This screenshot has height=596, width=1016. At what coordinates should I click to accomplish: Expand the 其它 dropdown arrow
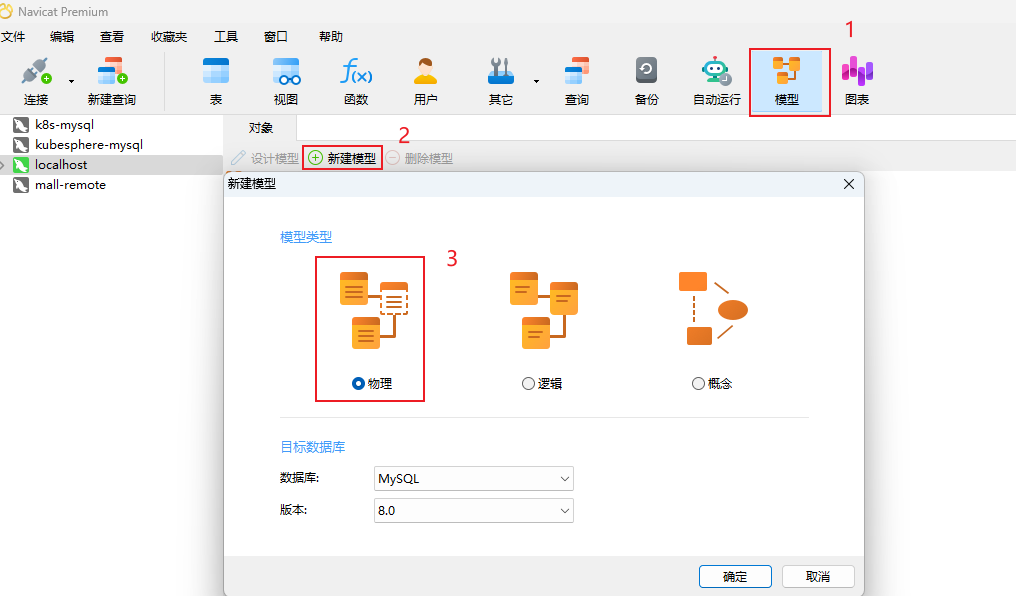pos(537,82)
